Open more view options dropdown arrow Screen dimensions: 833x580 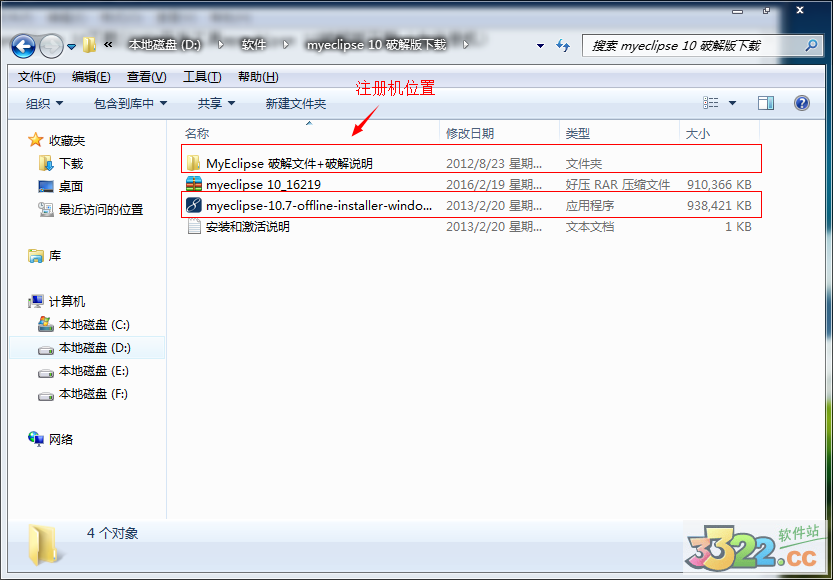pos(733,103)
